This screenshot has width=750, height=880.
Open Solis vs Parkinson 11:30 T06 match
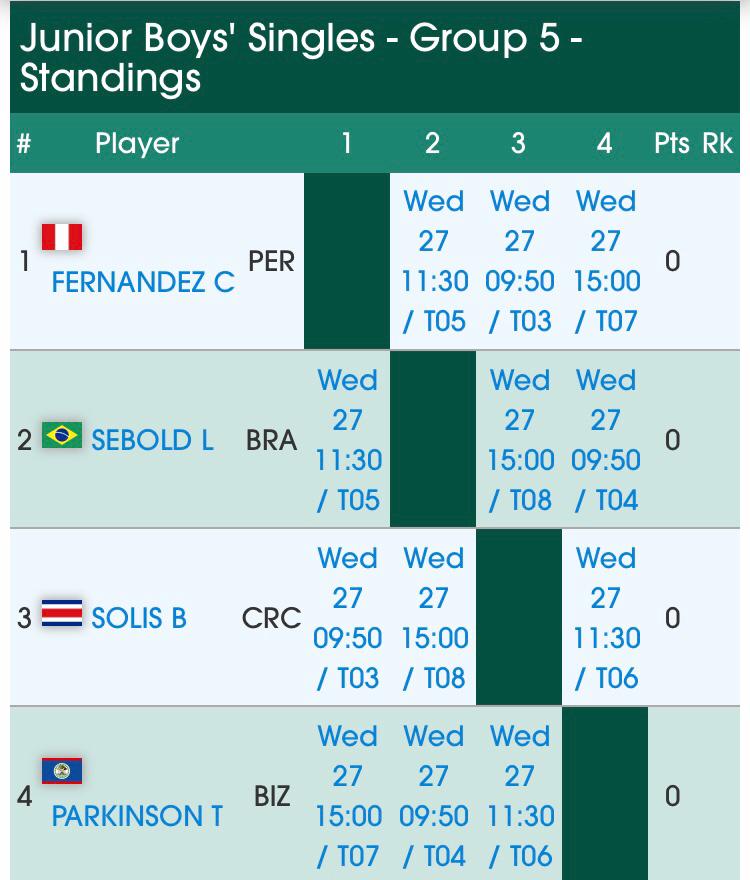pos(605,618)
